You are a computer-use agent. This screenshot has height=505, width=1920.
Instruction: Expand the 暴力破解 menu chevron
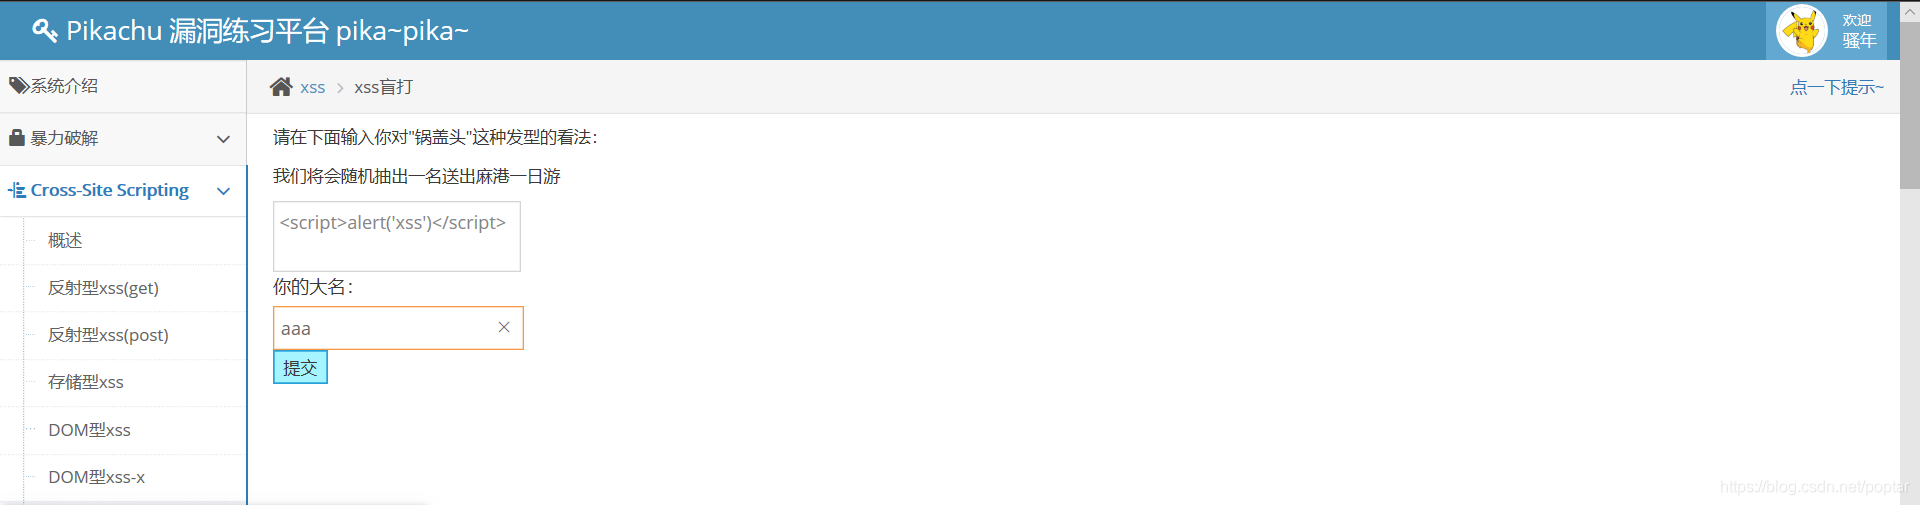coord(224,139)
